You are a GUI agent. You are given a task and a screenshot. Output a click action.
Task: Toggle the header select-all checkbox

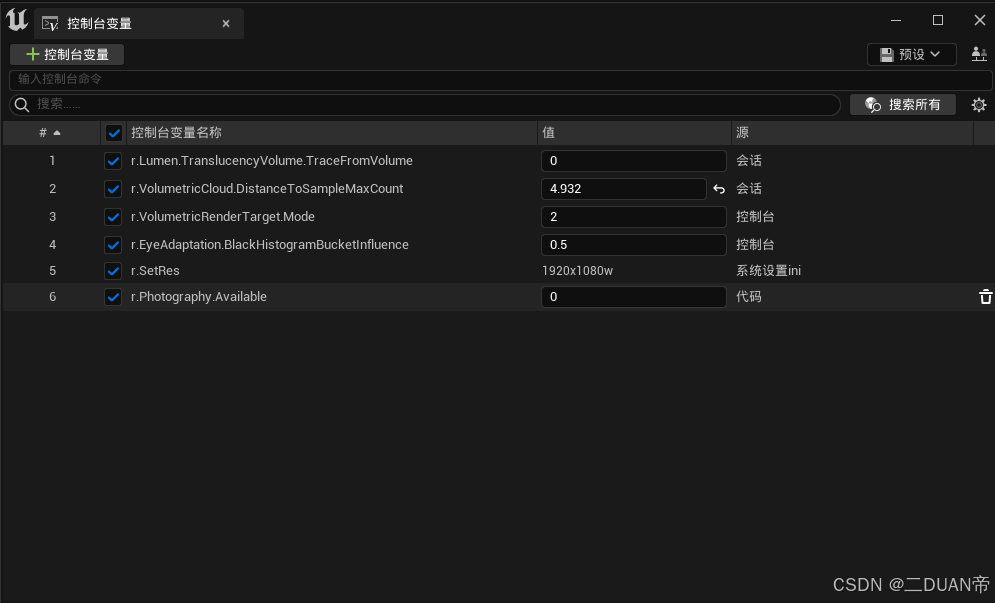tap(114, 133)
